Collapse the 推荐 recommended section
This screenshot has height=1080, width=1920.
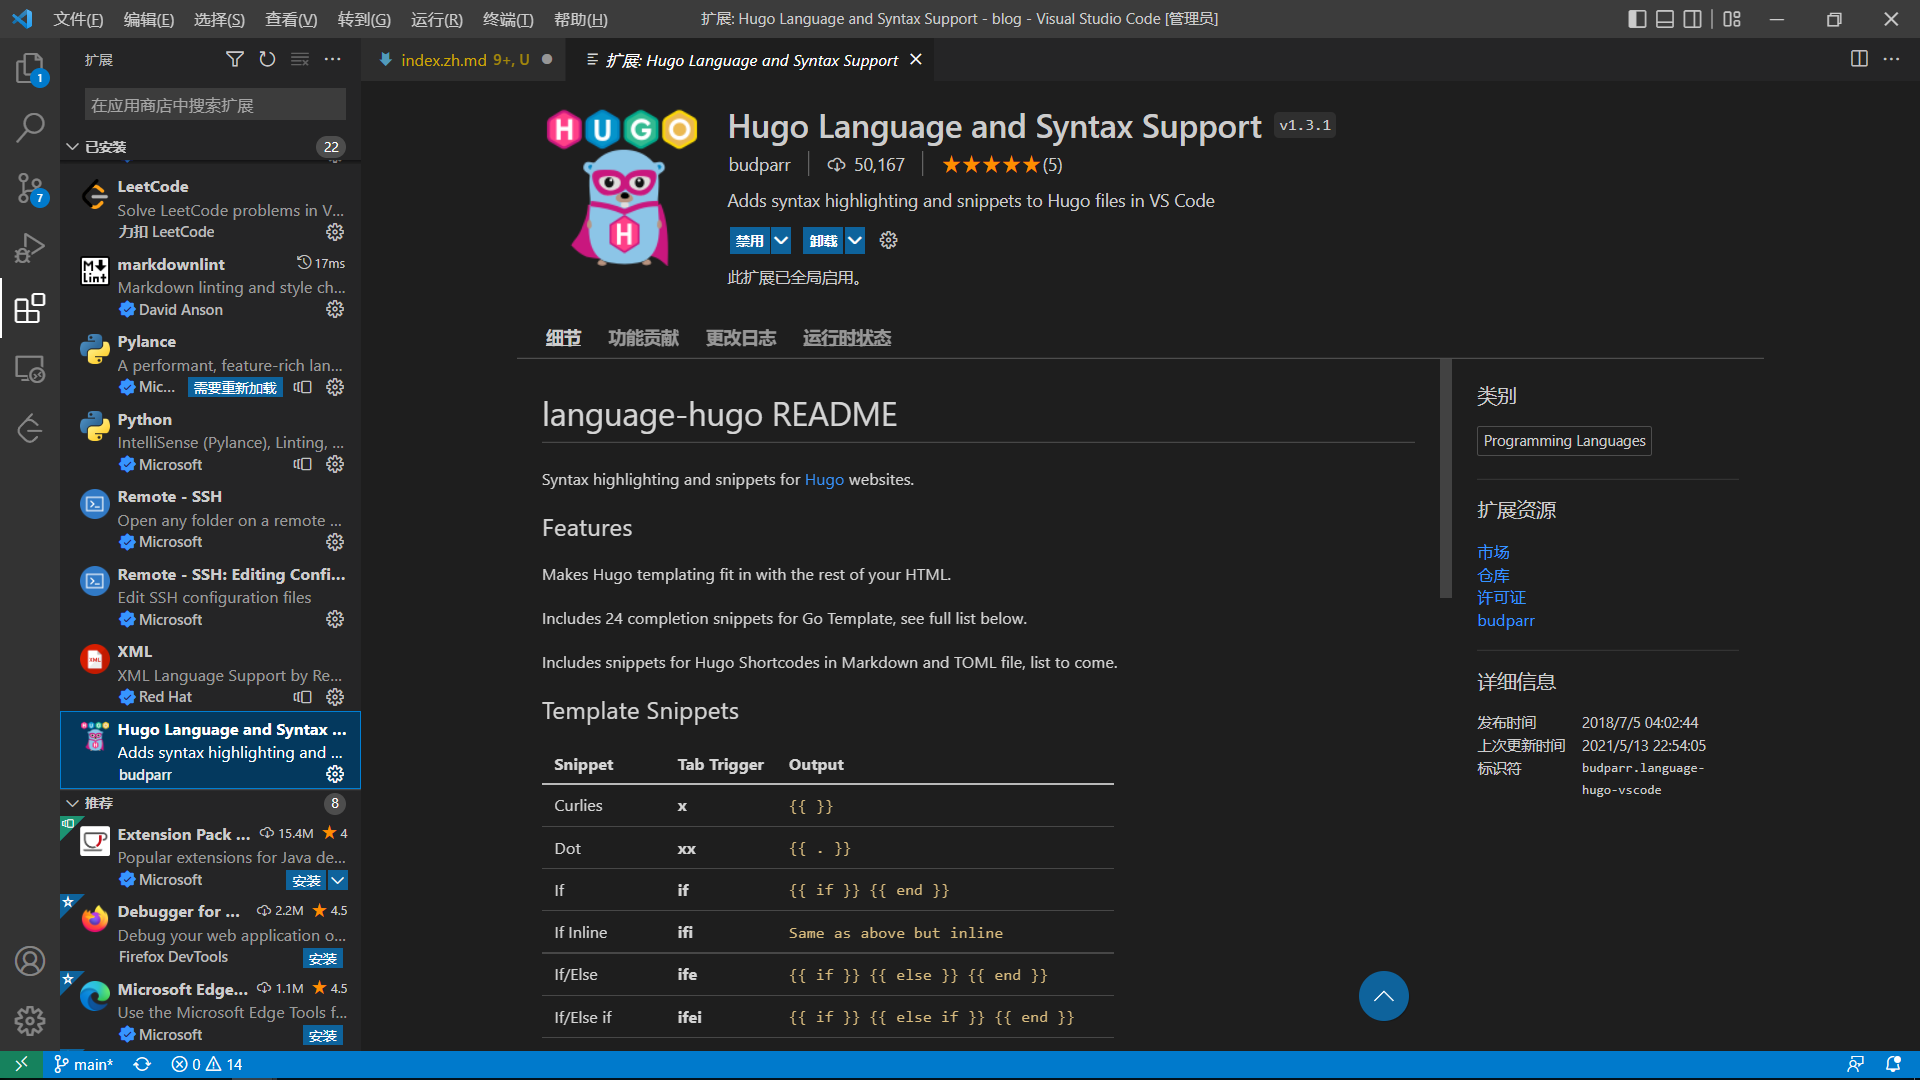pos(73,803)
